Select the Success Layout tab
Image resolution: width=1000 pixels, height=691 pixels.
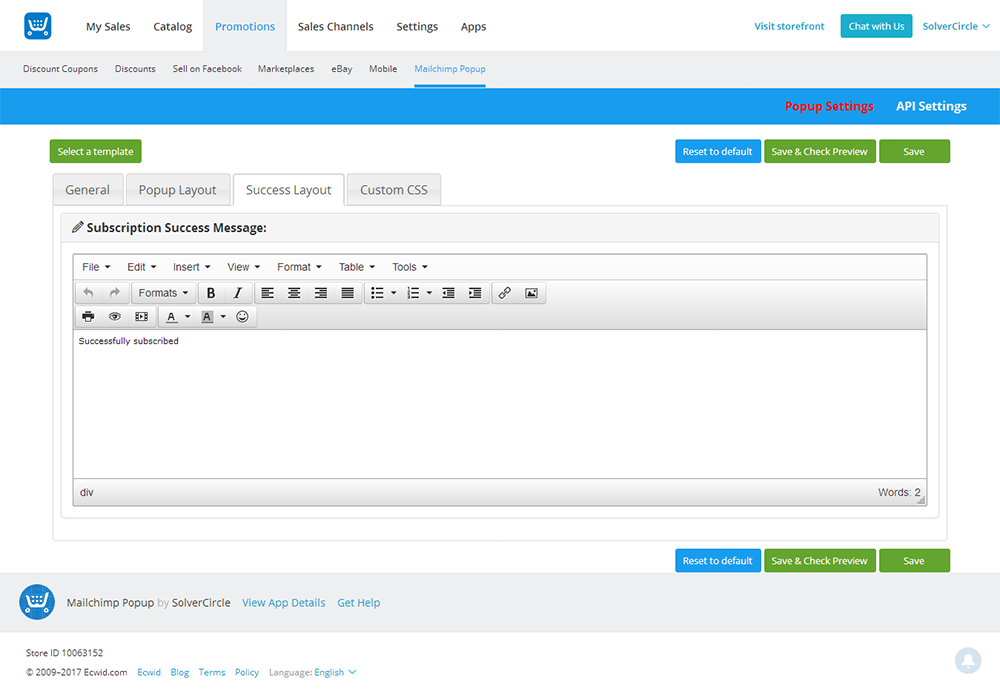click(x=288, y=189)
